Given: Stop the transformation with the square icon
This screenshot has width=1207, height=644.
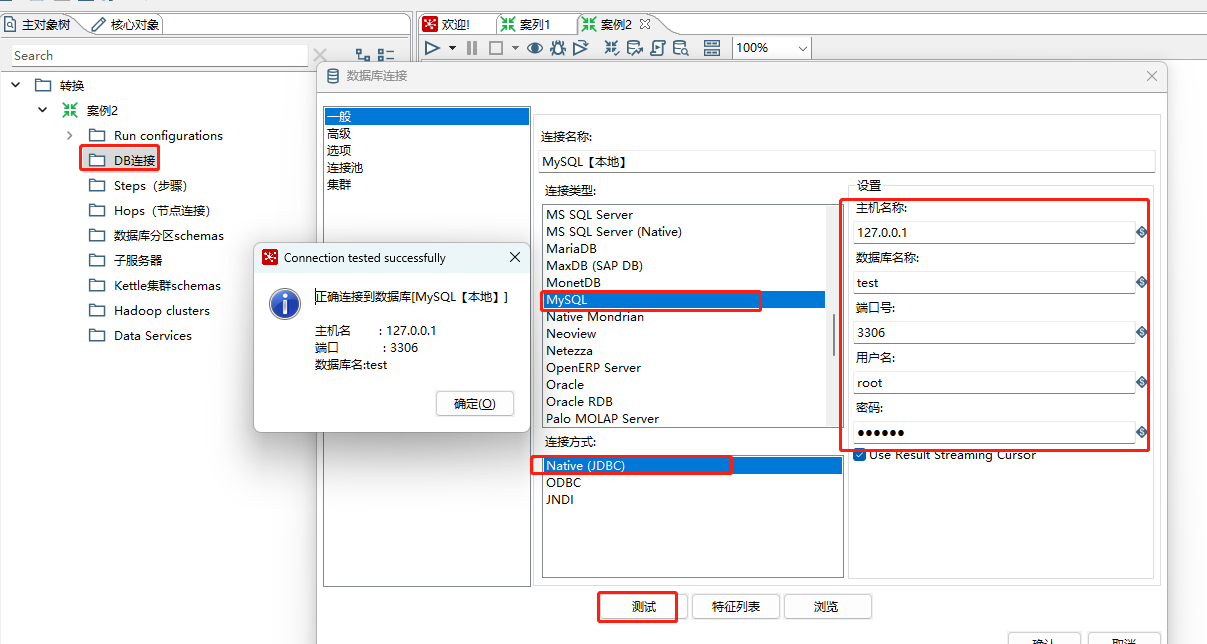Looking at the screenshot, I should [x=495, y=48].
